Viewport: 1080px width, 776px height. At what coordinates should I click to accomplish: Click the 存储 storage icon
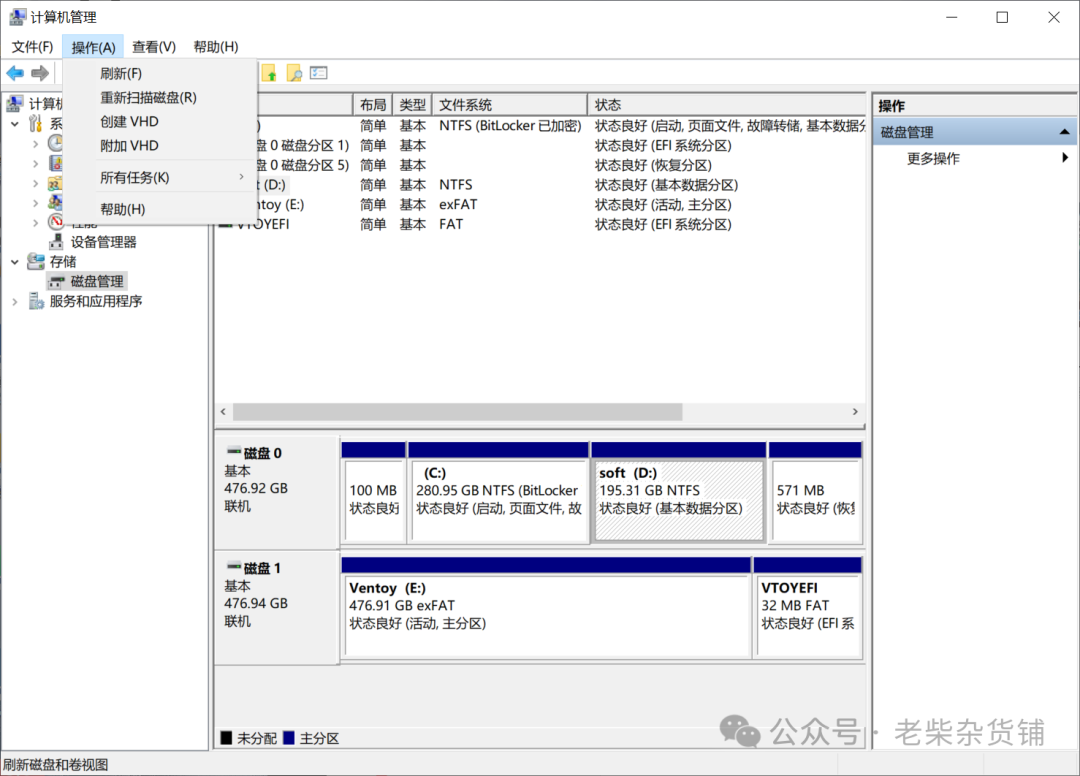[x=36, y=262]
